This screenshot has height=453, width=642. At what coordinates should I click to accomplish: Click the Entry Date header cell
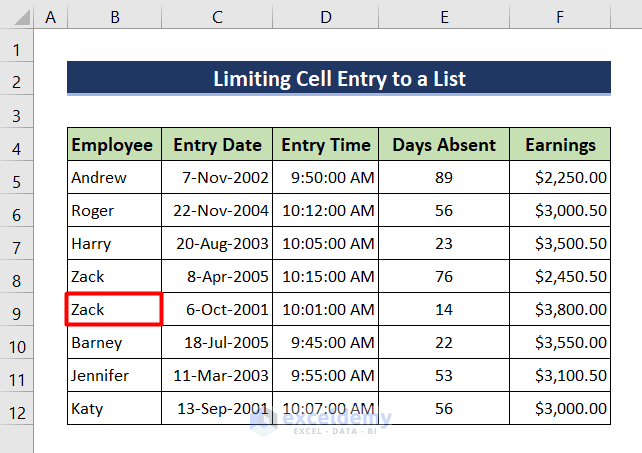217,145
